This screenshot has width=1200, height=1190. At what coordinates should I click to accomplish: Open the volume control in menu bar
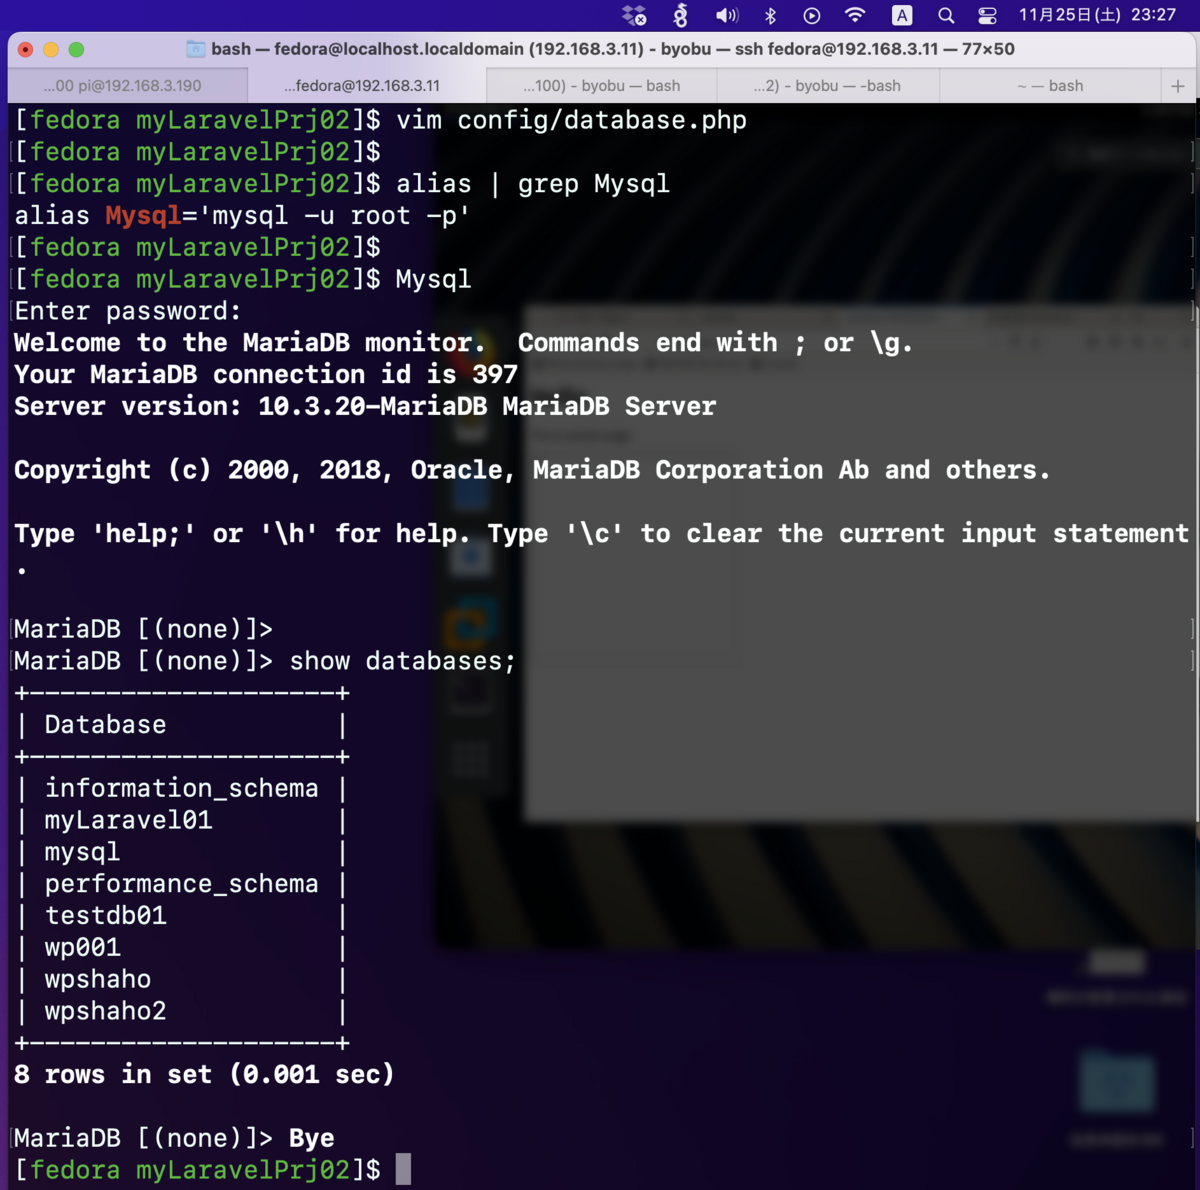point(727,15)
